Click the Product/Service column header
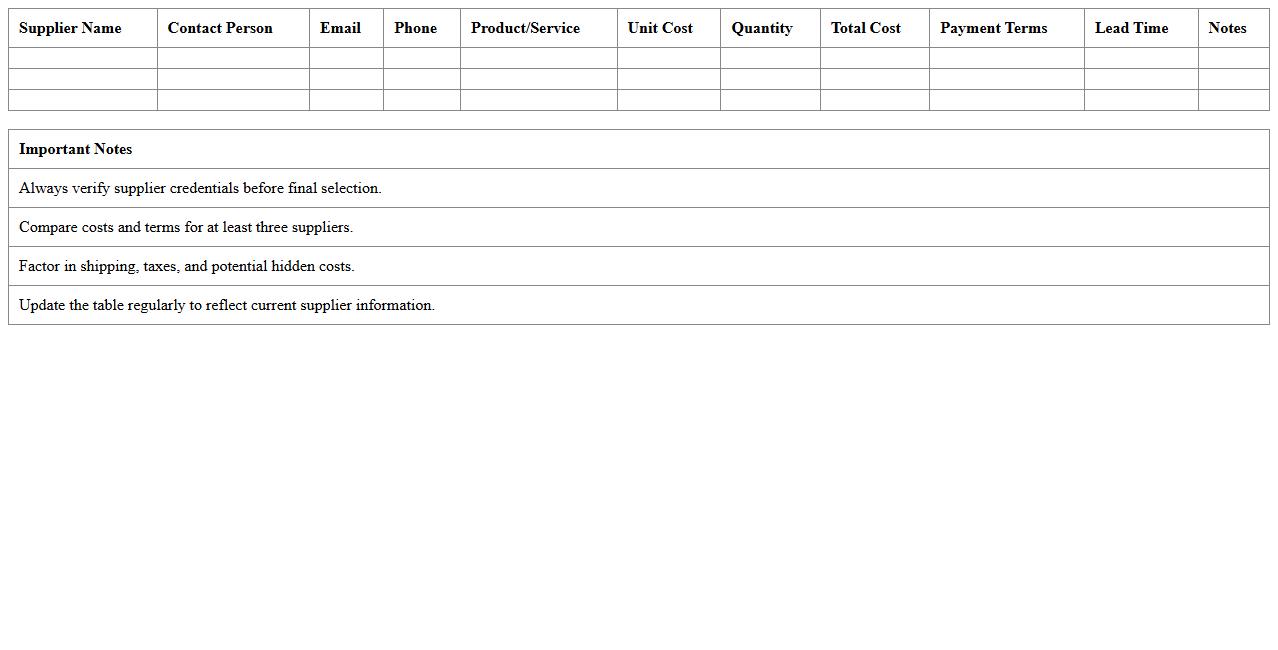Screen dimensions: 1278x650 pos(525,28)
